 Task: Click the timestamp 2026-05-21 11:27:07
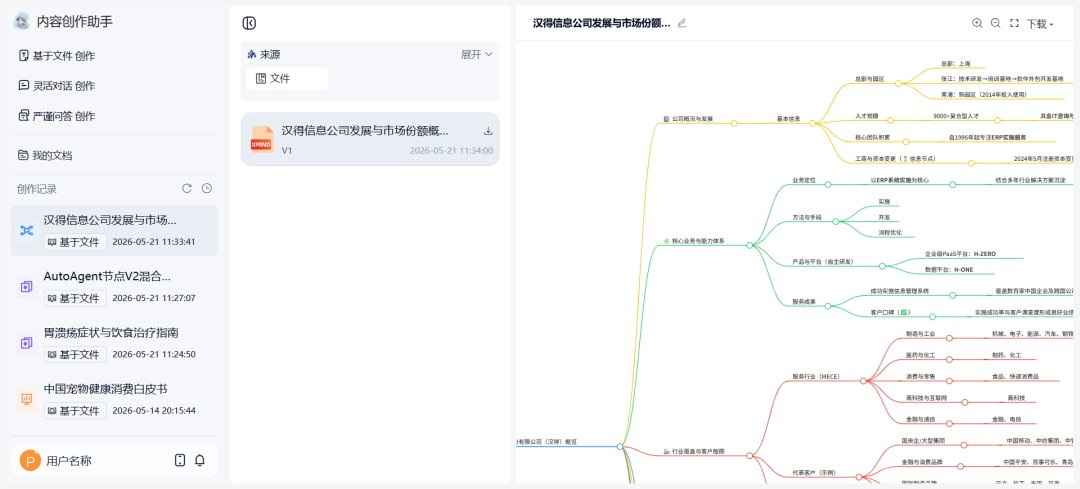pos(154,298)
